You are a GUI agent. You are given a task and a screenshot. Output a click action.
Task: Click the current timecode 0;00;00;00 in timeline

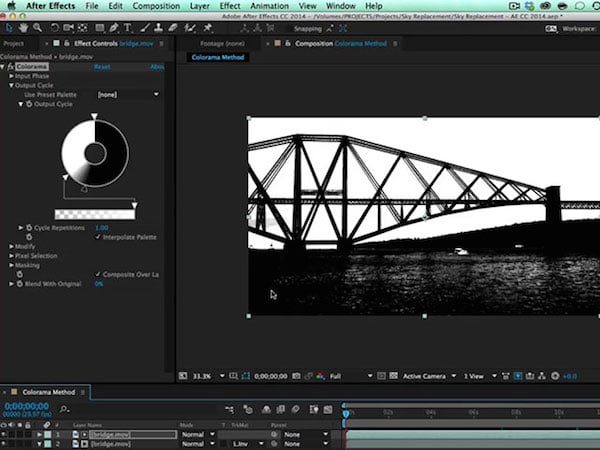click(27, 406)
